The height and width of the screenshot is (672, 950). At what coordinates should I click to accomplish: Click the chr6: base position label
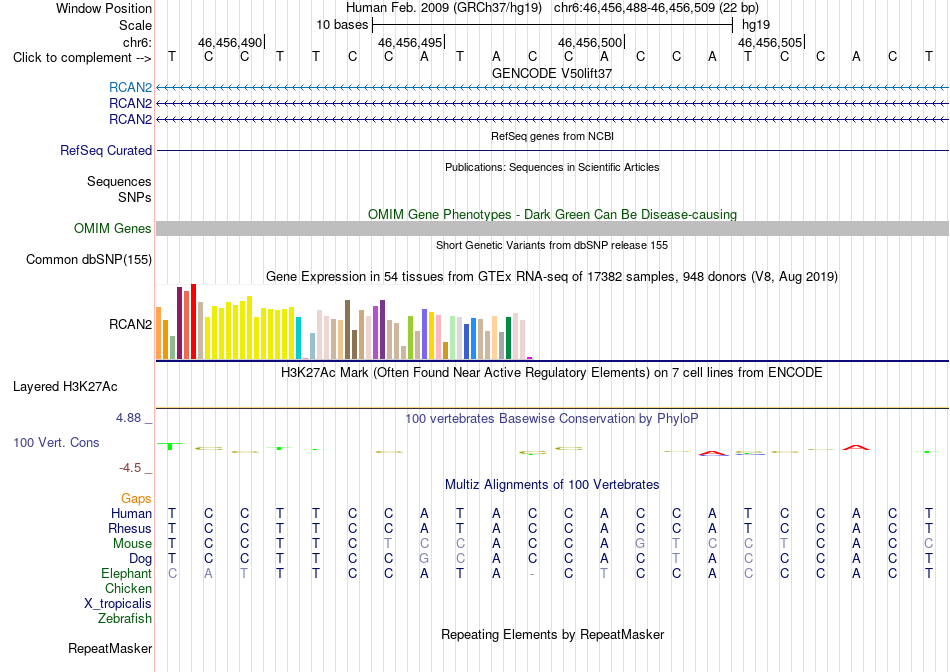(x=137, y=42)
